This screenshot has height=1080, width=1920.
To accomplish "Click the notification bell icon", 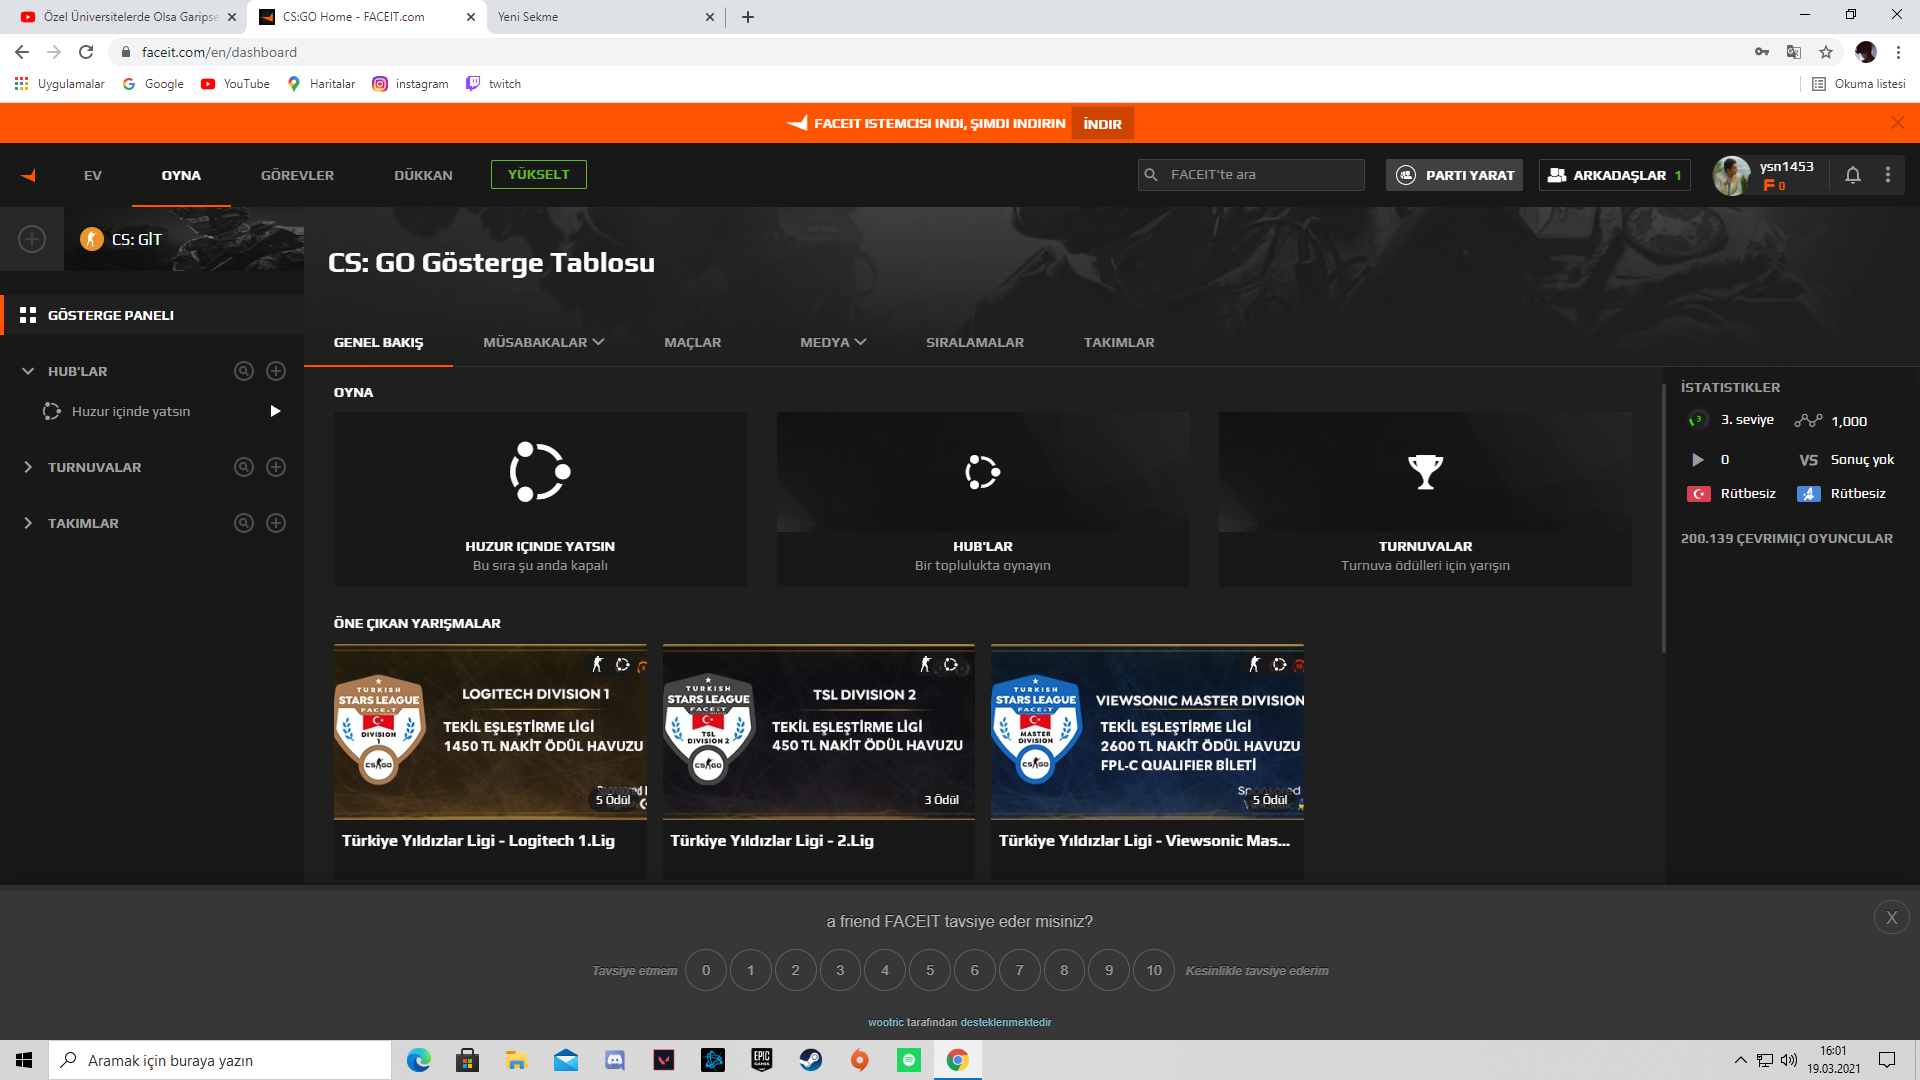I will click(x=1852, y=175).
